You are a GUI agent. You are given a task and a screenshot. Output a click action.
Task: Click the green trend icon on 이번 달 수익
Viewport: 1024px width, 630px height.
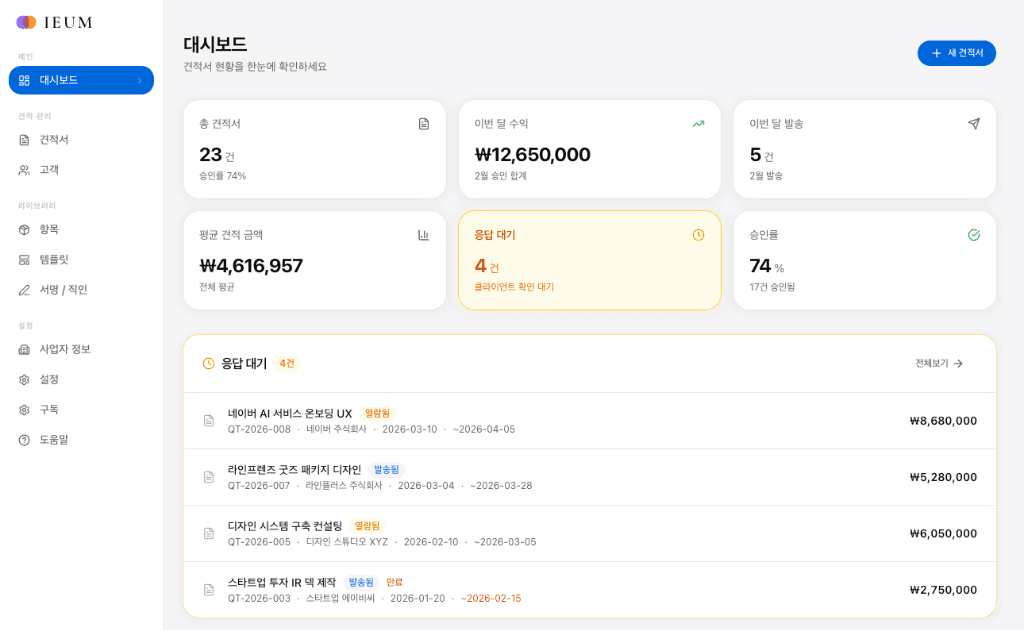click(699, 123)
